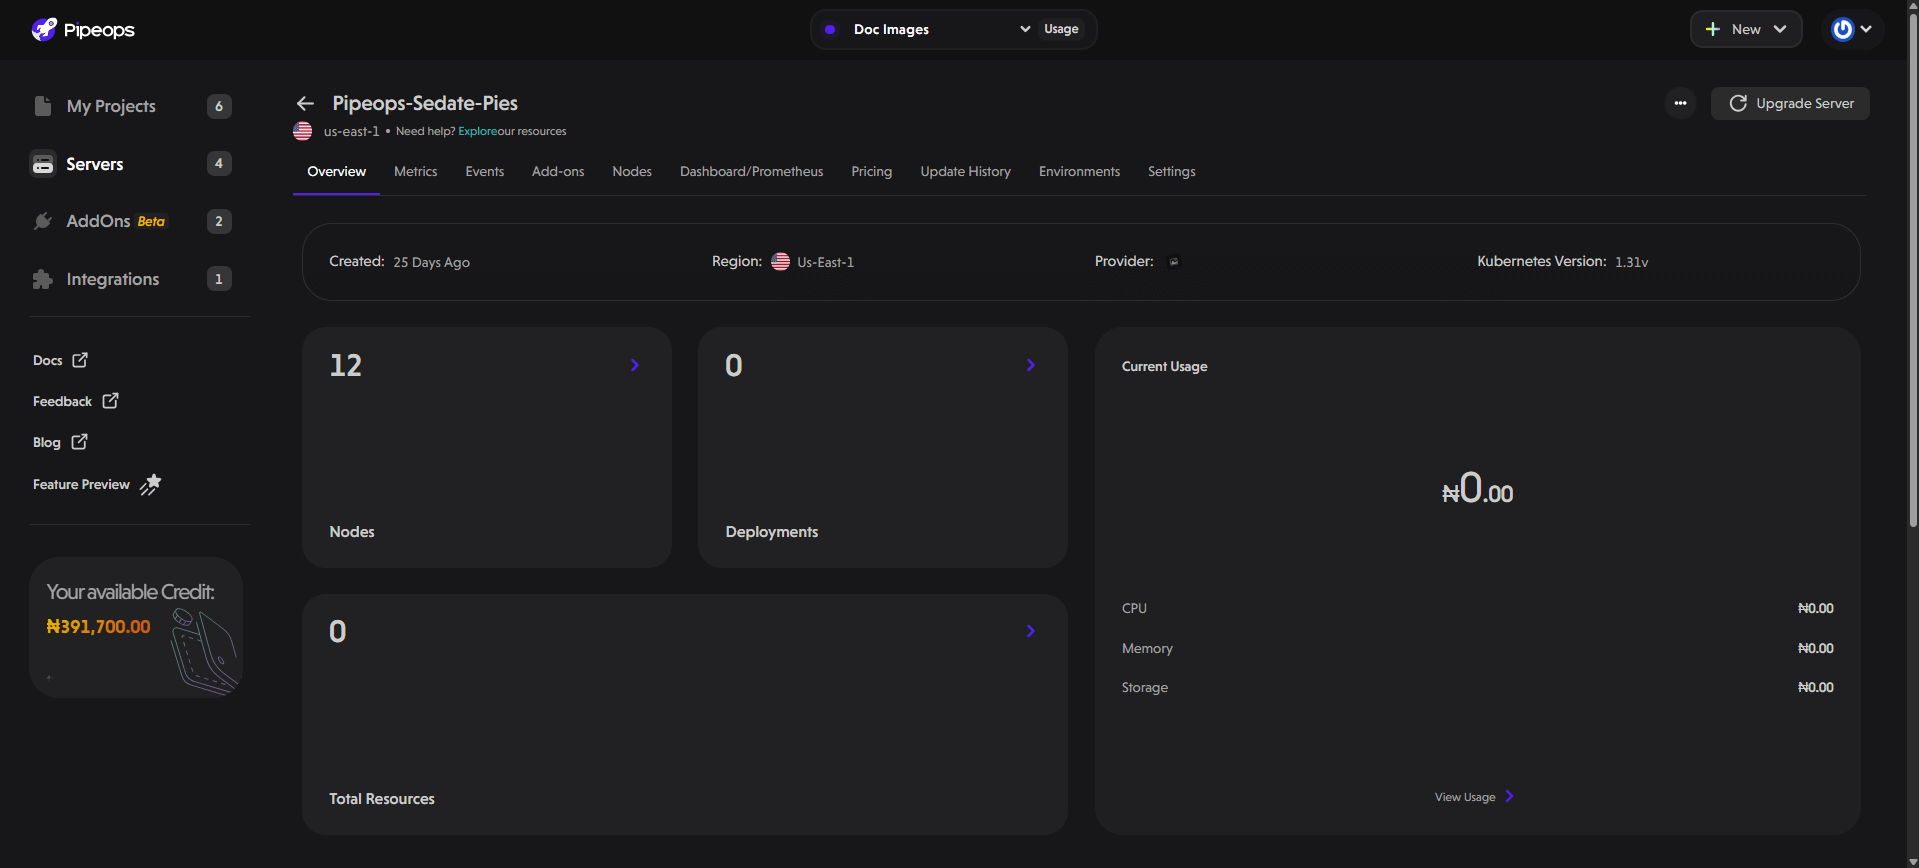Open the Settings tab
Image resolution: width=1919 pixels, height=868 pixels.
pos(1171,172)
